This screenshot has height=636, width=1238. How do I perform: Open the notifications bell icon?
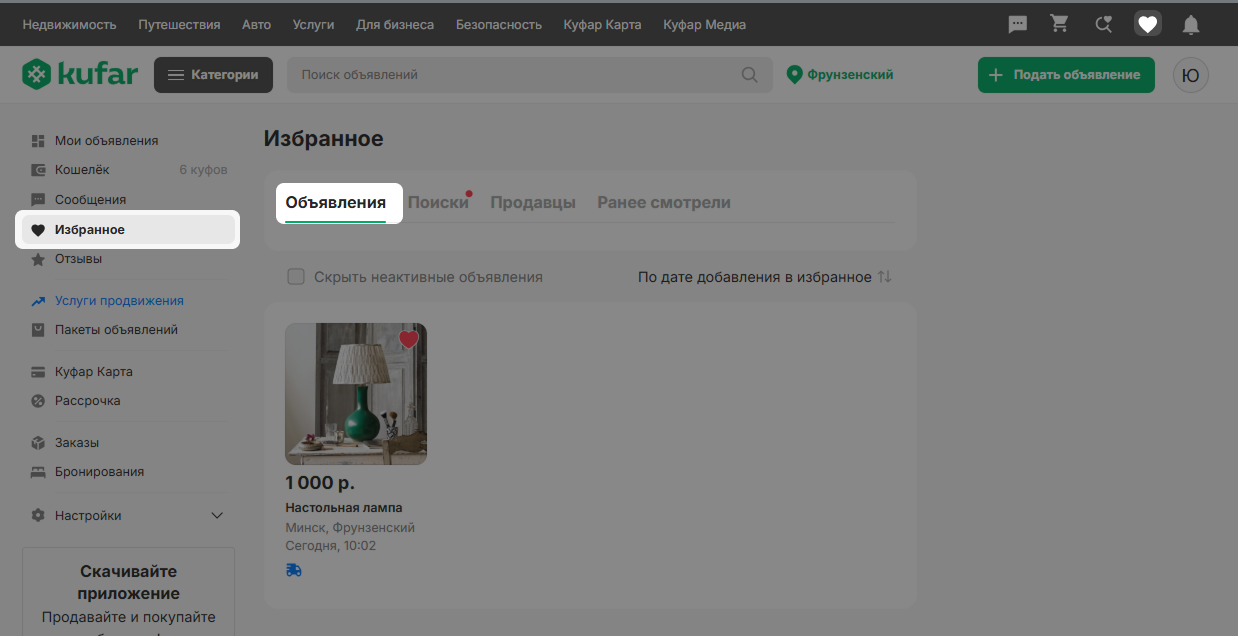tap(1191, 24)
